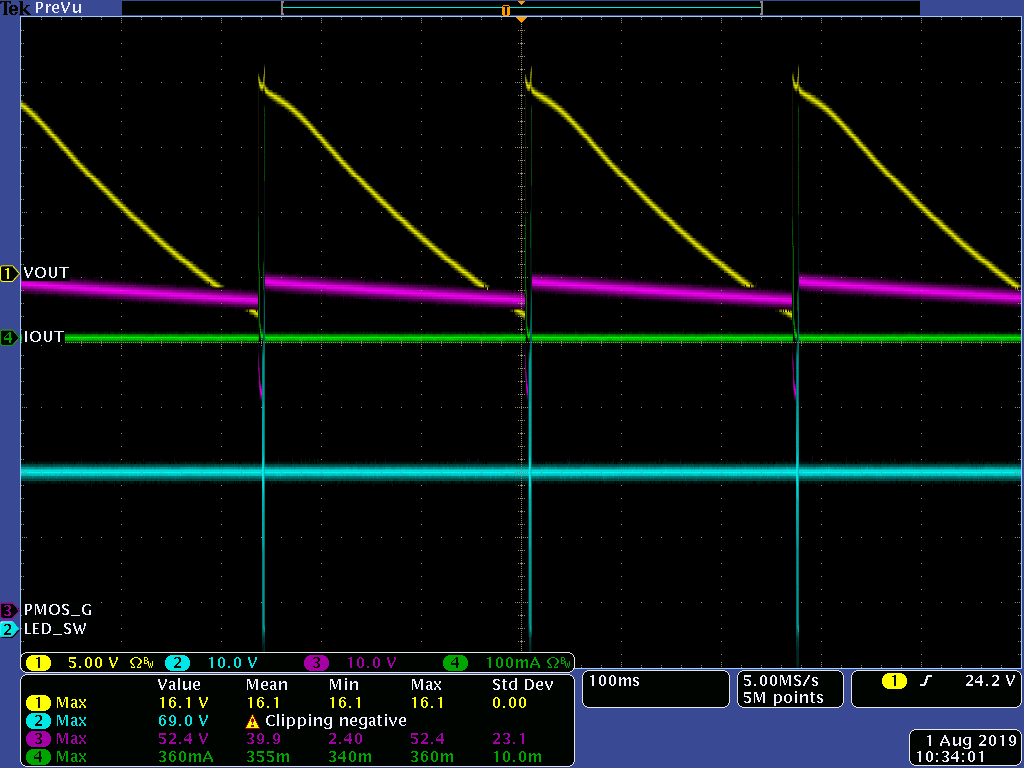Click the trigger rising-edge slope icon
This screenshot has height=768, width=1024.
(925, 681)
